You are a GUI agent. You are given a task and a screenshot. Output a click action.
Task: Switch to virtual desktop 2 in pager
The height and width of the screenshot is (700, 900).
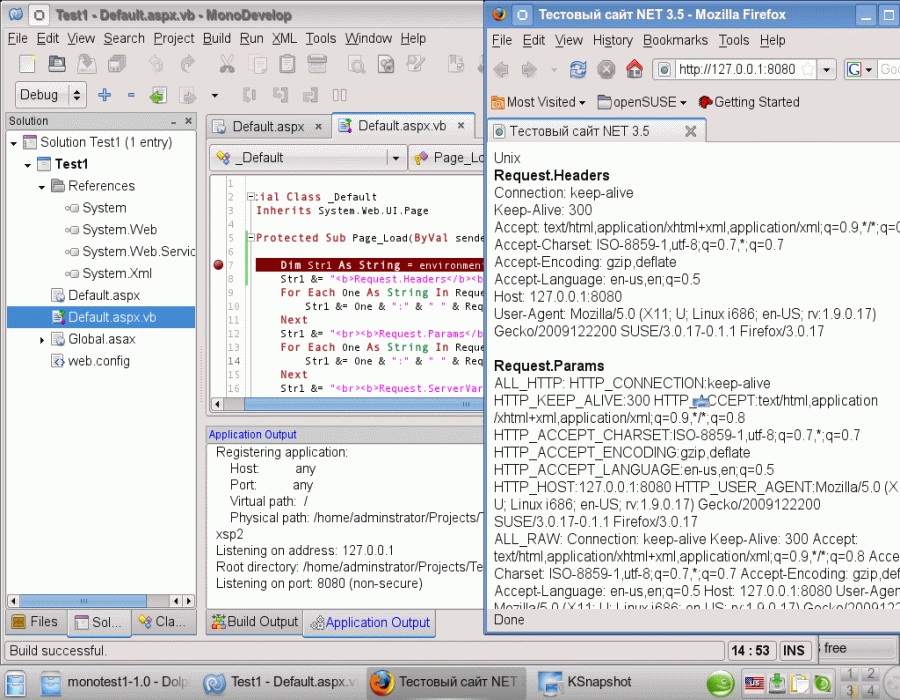tap(871, 674)
